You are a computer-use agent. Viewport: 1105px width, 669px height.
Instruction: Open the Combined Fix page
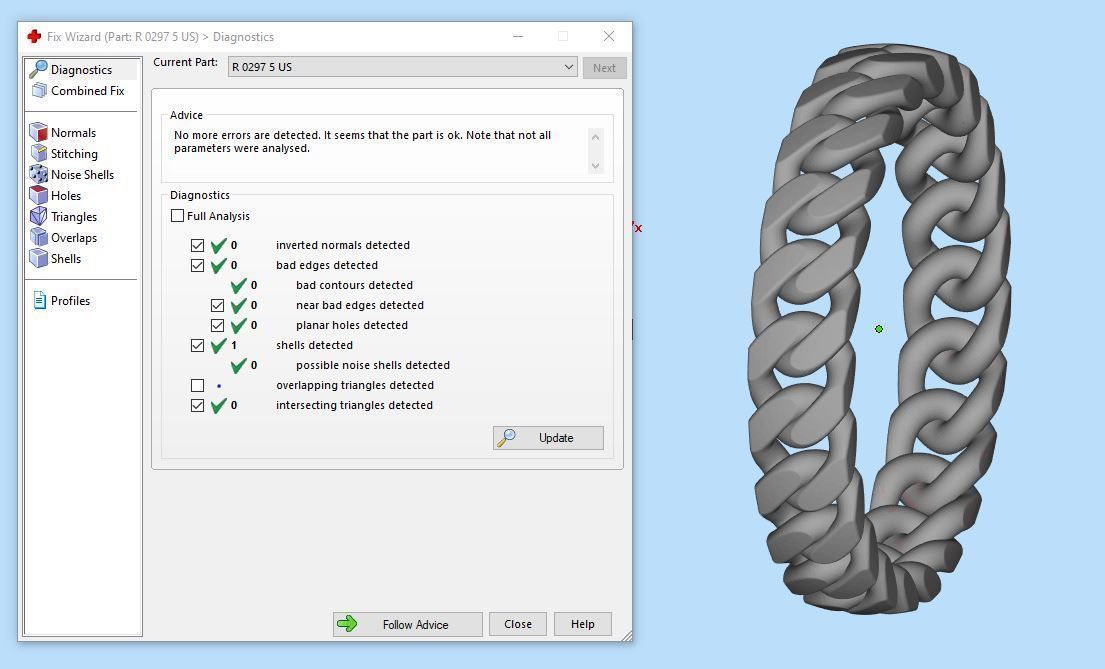(x=87, y=91)
